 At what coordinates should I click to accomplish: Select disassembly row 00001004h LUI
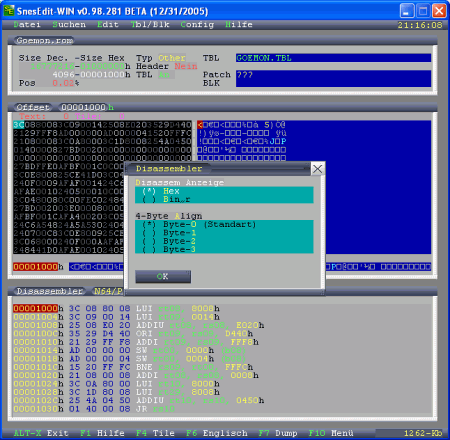116,317
